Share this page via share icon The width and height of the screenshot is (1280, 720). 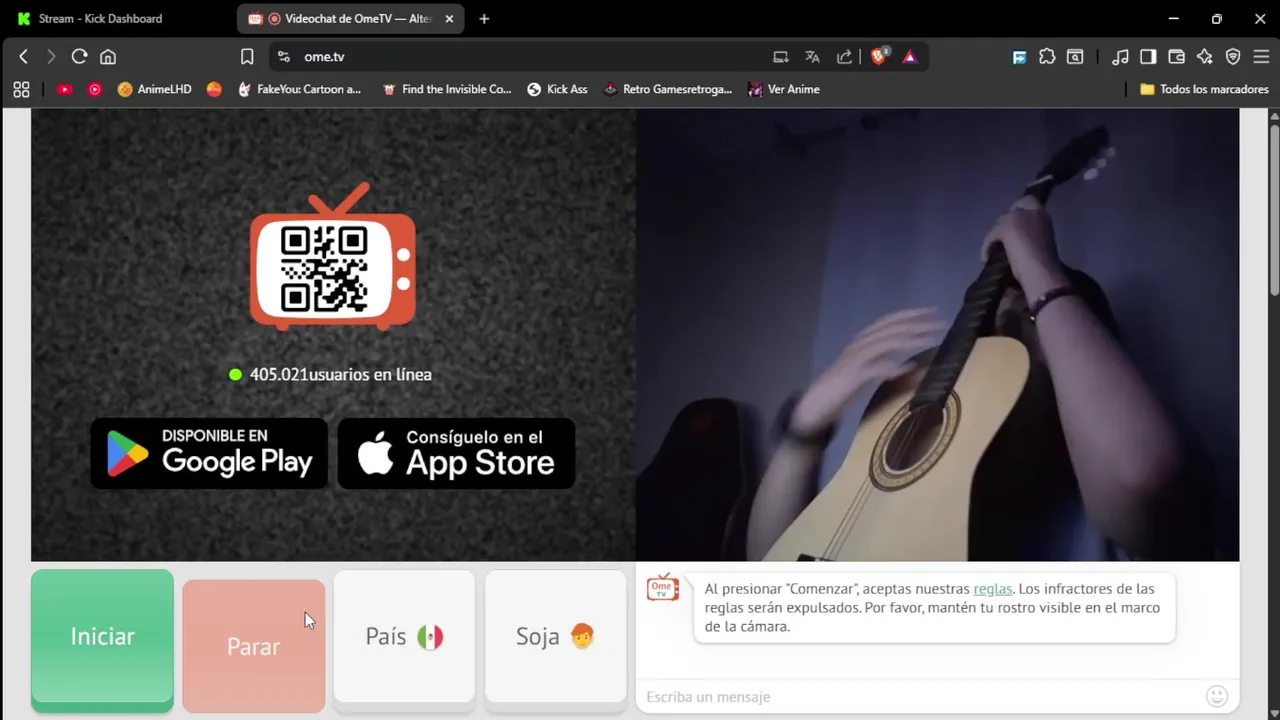pyautogui.click(x=844, y=57)
